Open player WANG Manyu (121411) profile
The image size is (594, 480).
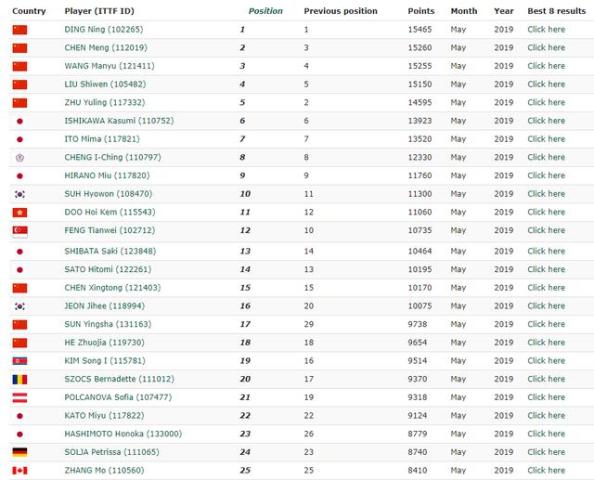[109, 66]
